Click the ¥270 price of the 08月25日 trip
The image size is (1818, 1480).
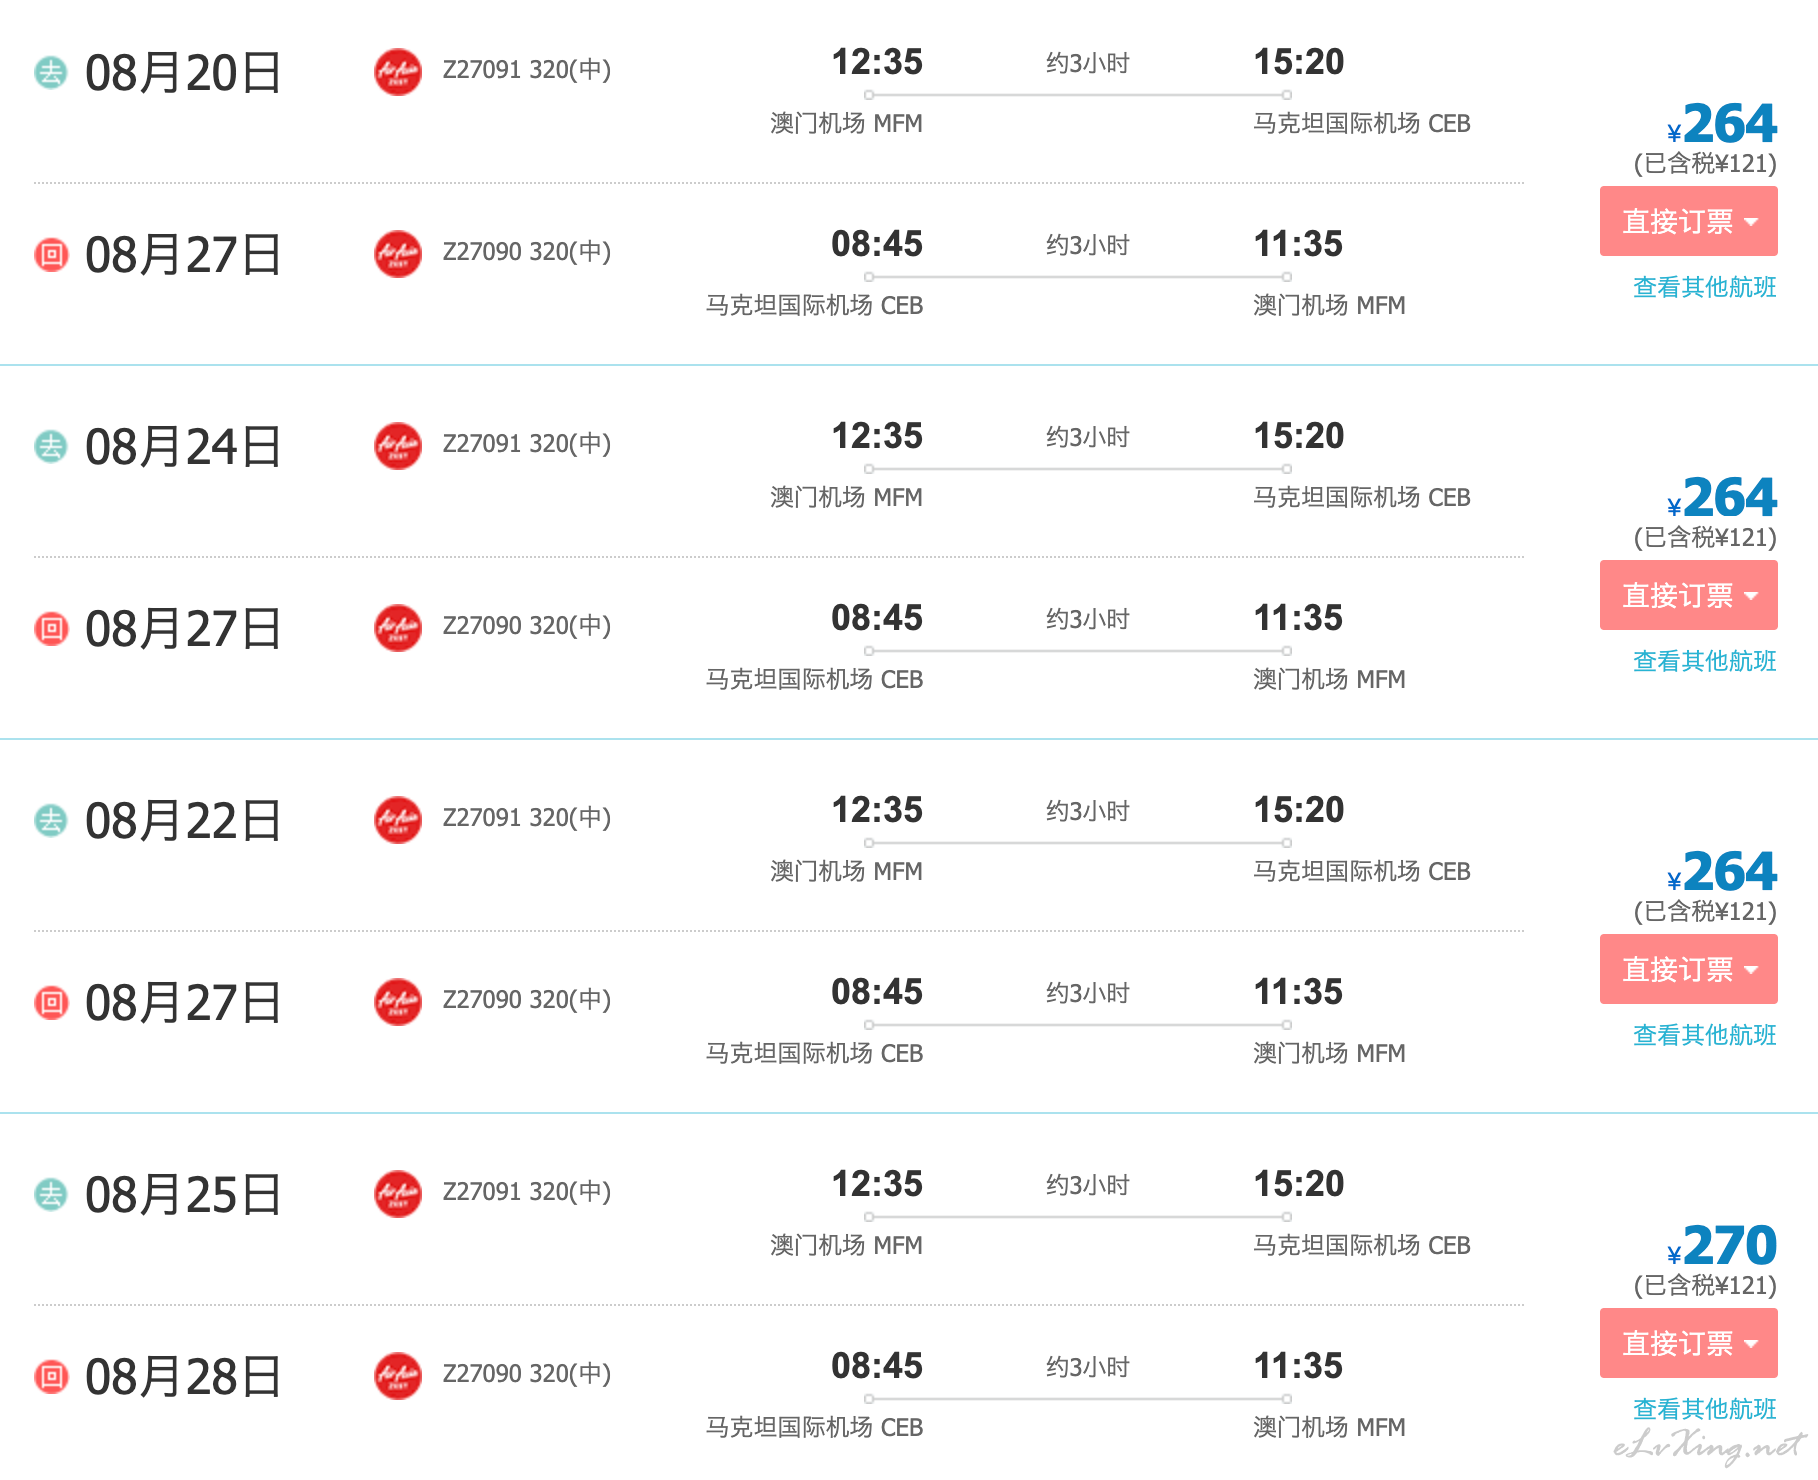(1721, 1246)
